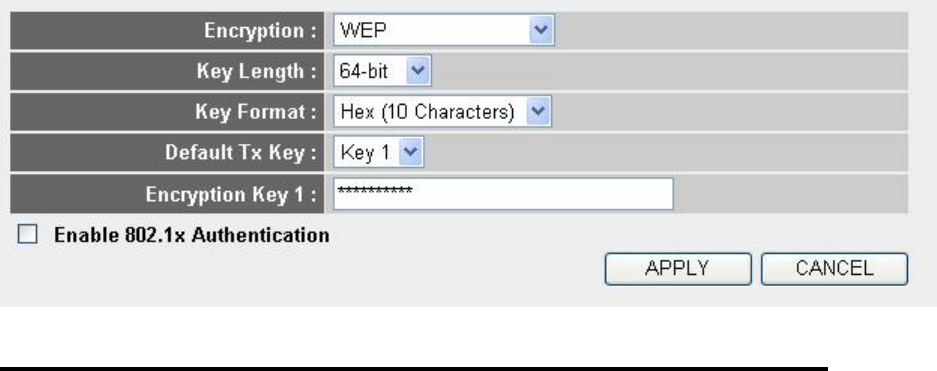
Task: Apply settings with the APPLY button
Action: coord(678,269)
